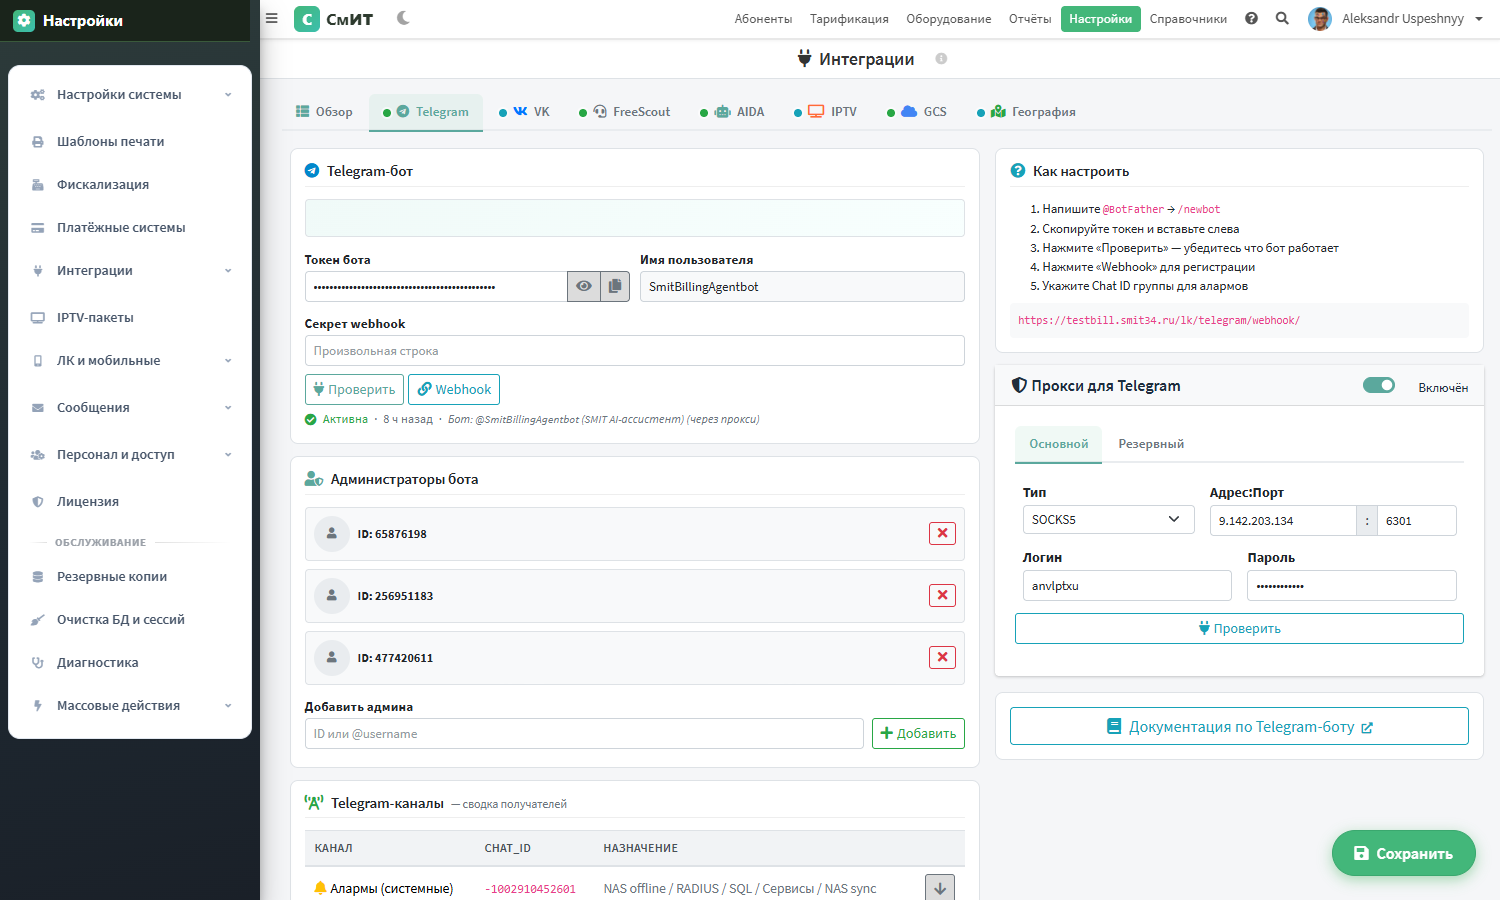The width and height of the screenshot is (1500, 900).
Task: Expand Настройки системы sidebar section
Action: 130,95
